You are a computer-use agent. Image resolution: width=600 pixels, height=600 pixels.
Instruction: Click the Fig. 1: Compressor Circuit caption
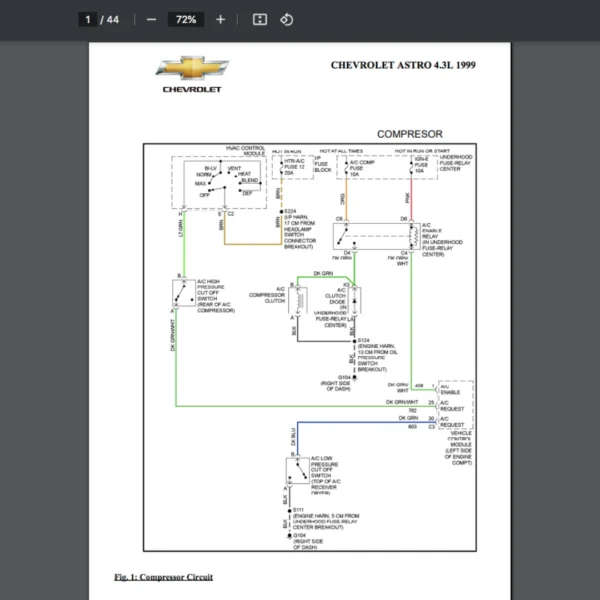[162, 577]
